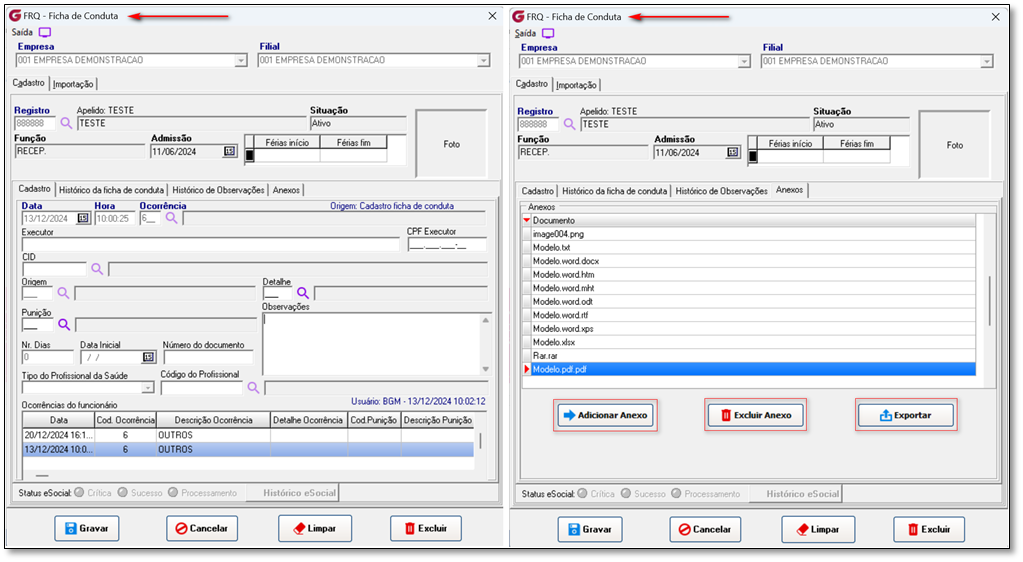Click the CID search magnifier
Image resolution: width=1023 pixels, height=562 pixels.
(x=97, y=268)
